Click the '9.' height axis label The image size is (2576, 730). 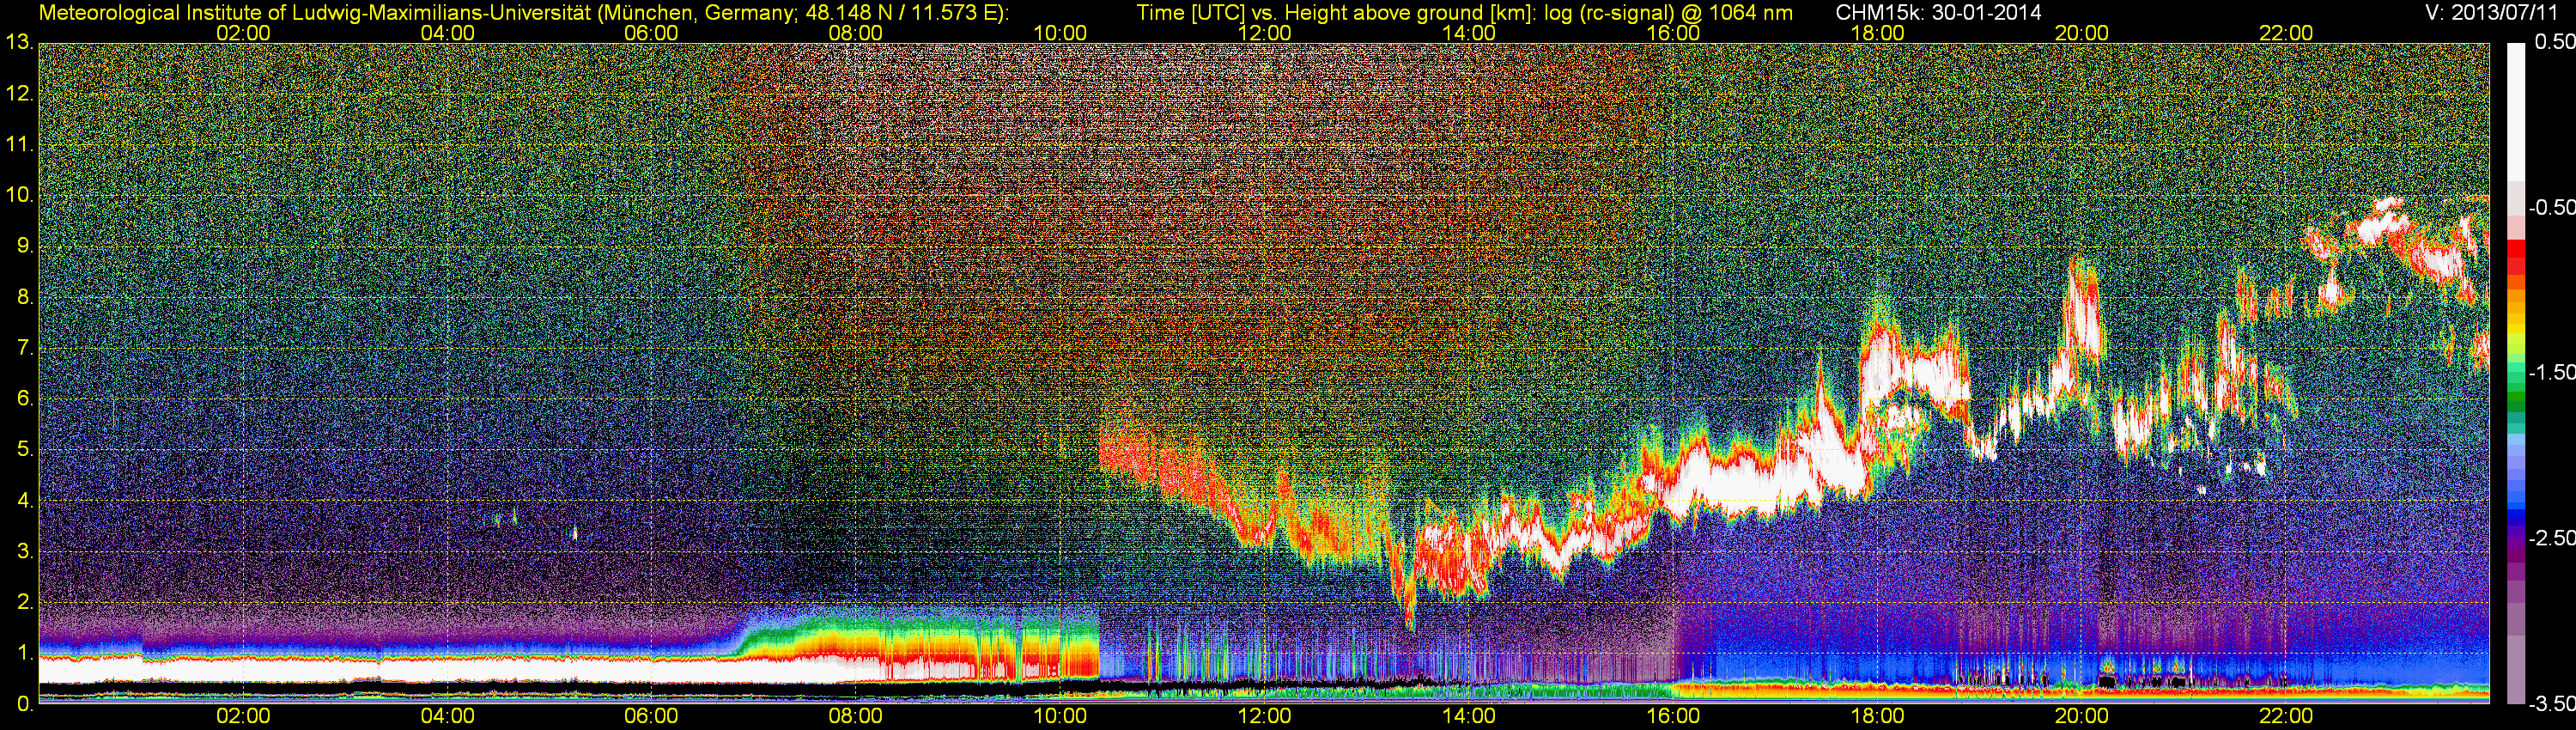[25, 246]
